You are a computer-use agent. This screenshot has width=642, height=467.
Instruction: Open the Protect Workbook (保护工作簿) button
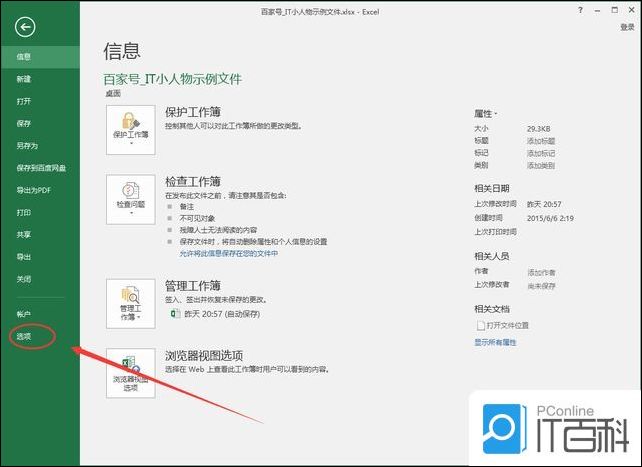click(131, 130)
